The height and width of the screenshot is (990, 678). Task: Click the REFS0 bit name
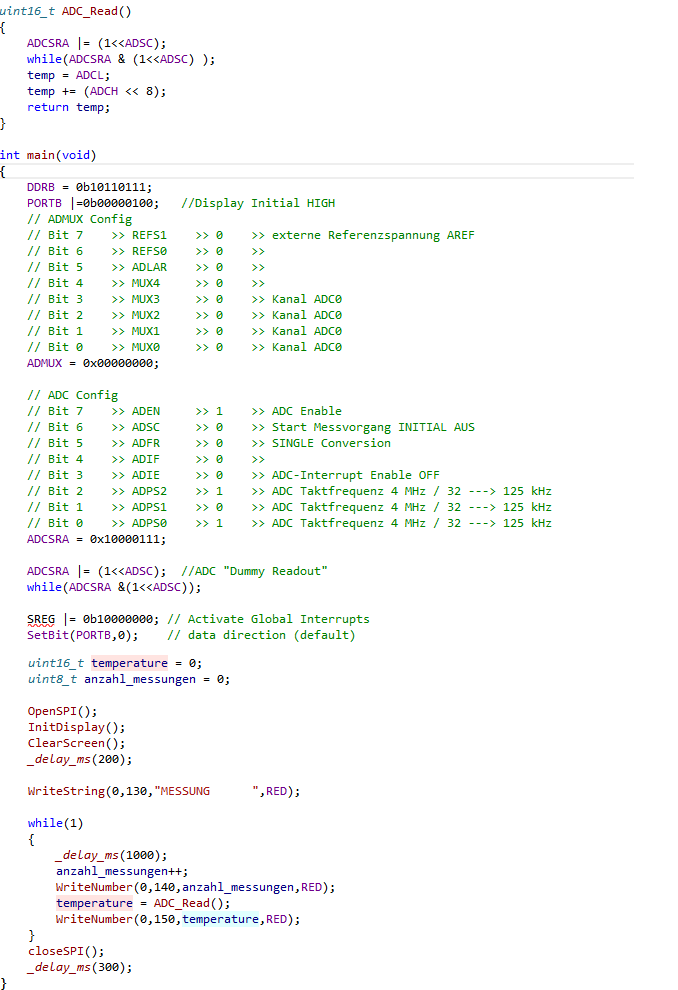(x=150, y=251)
